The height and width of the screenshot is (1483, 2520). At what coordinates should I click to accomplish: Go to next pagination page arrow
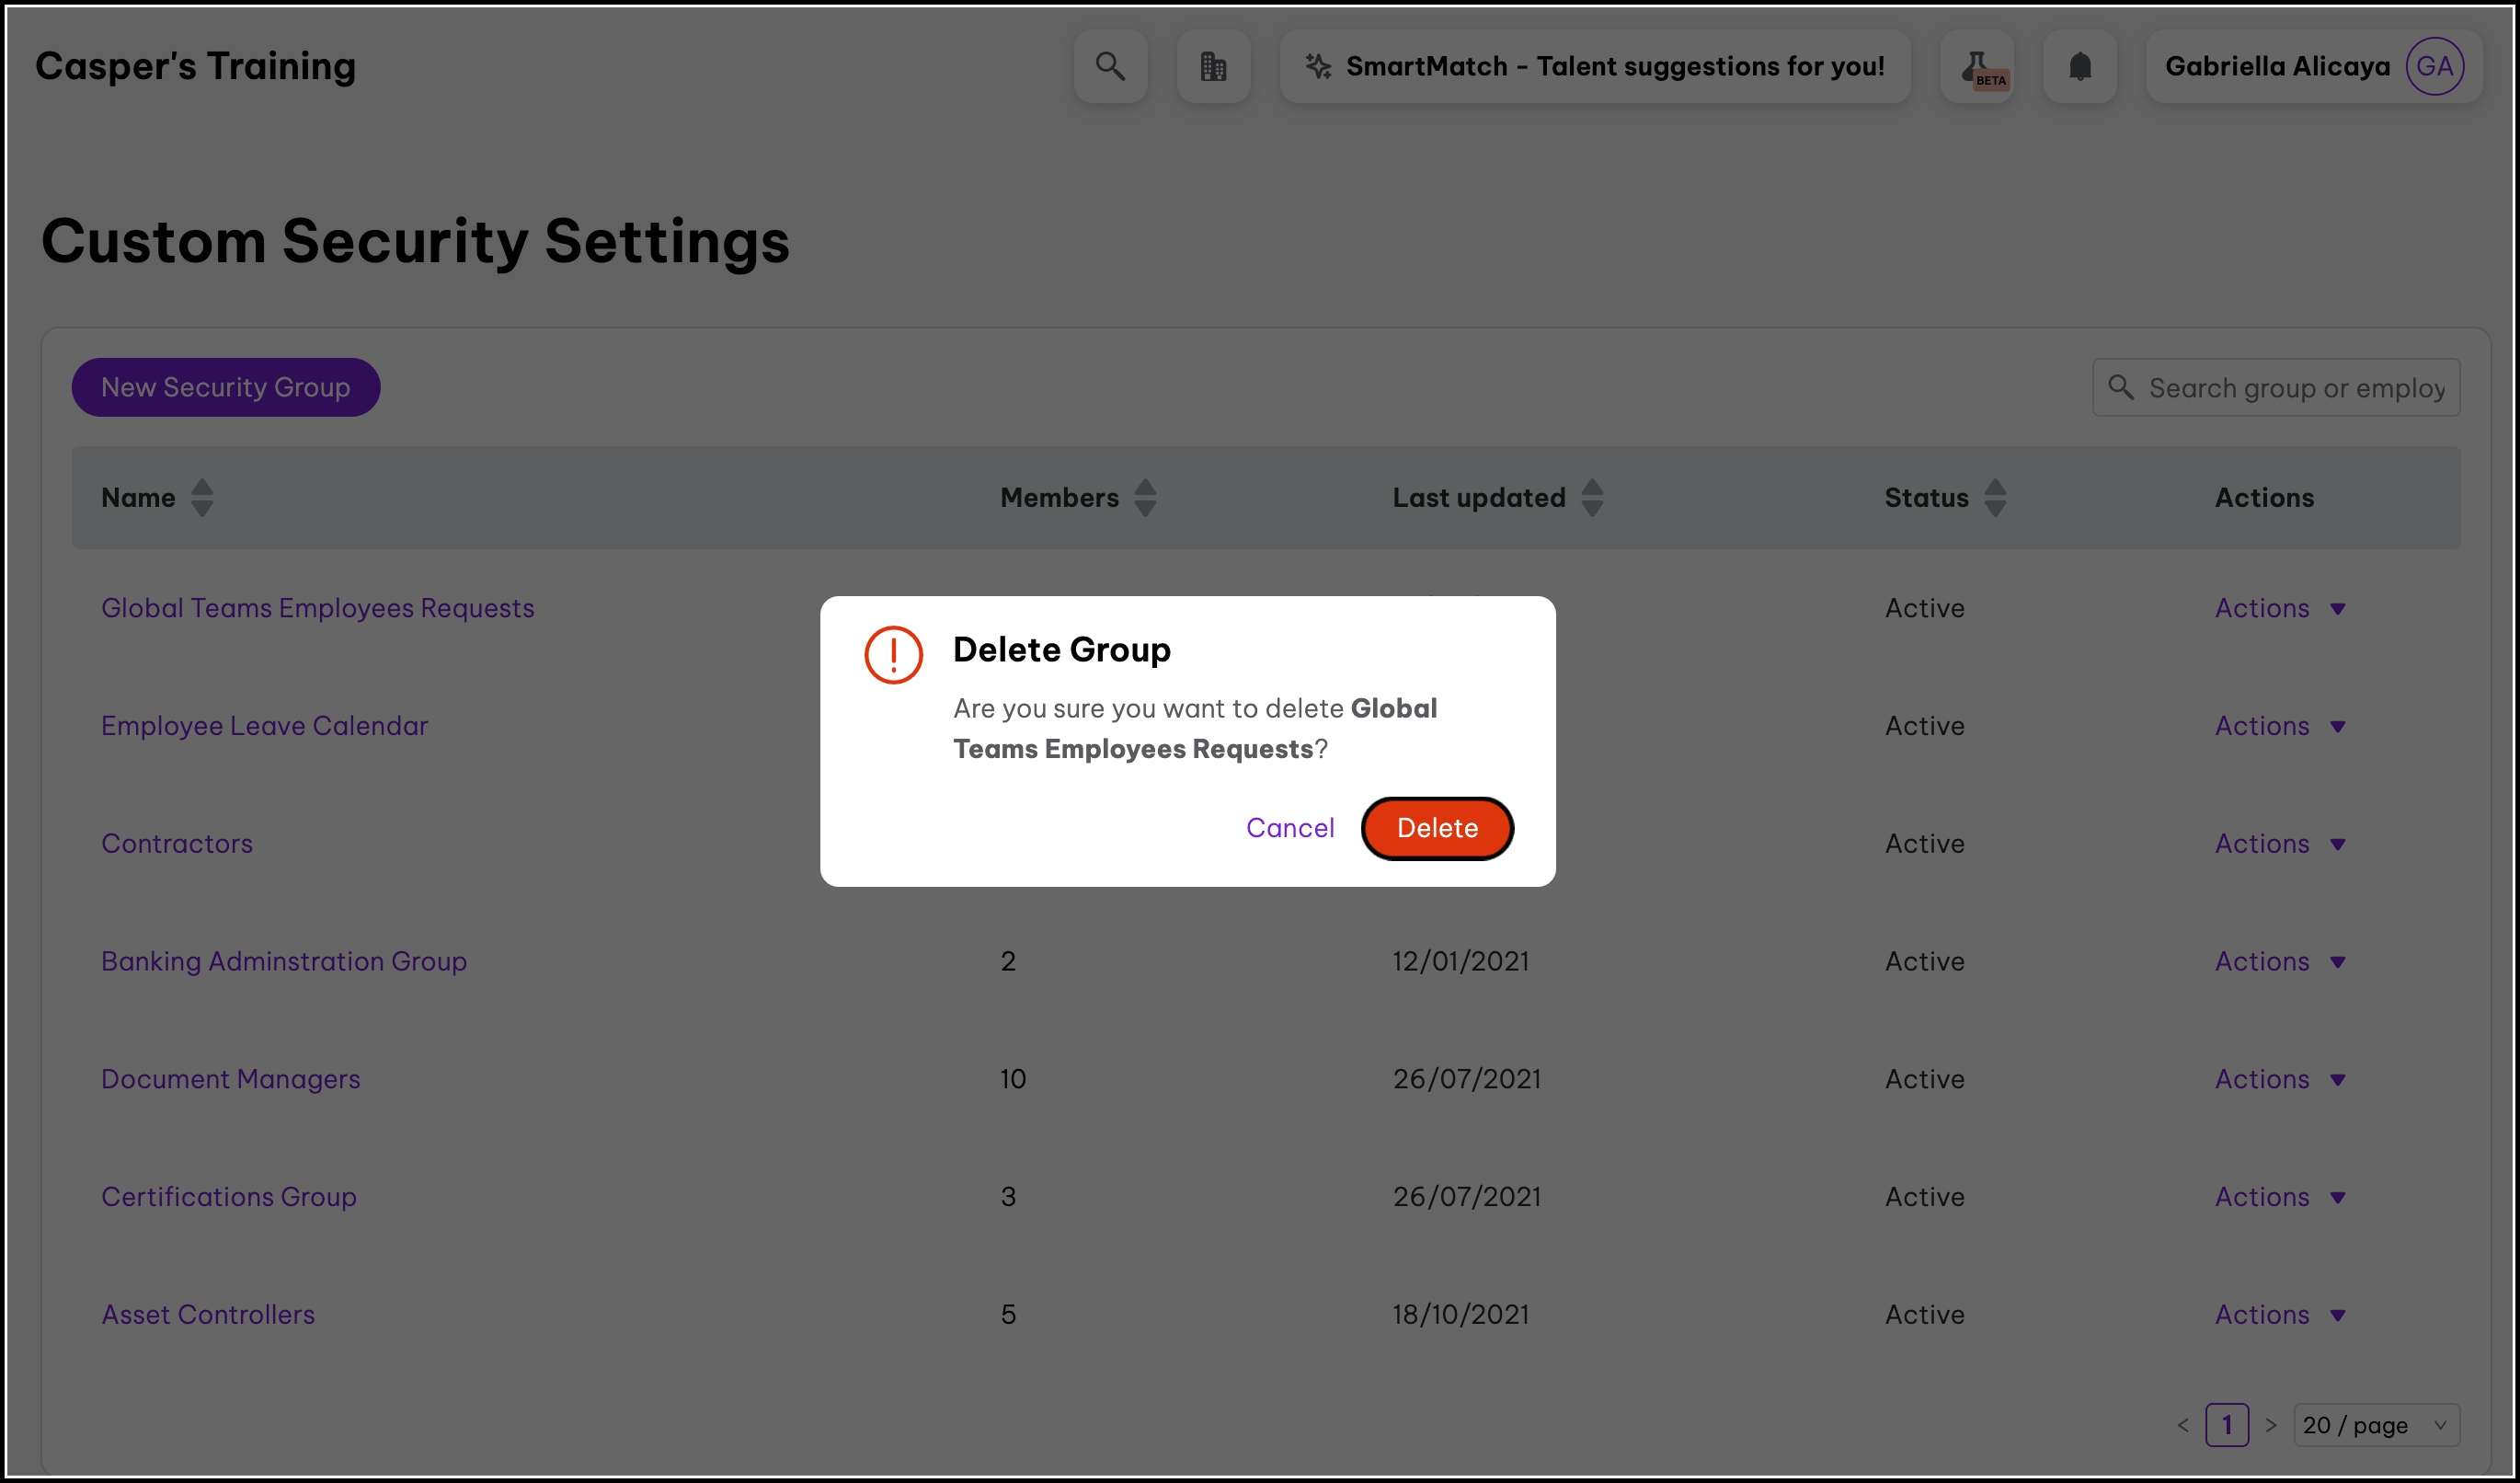(2271, 1425)
